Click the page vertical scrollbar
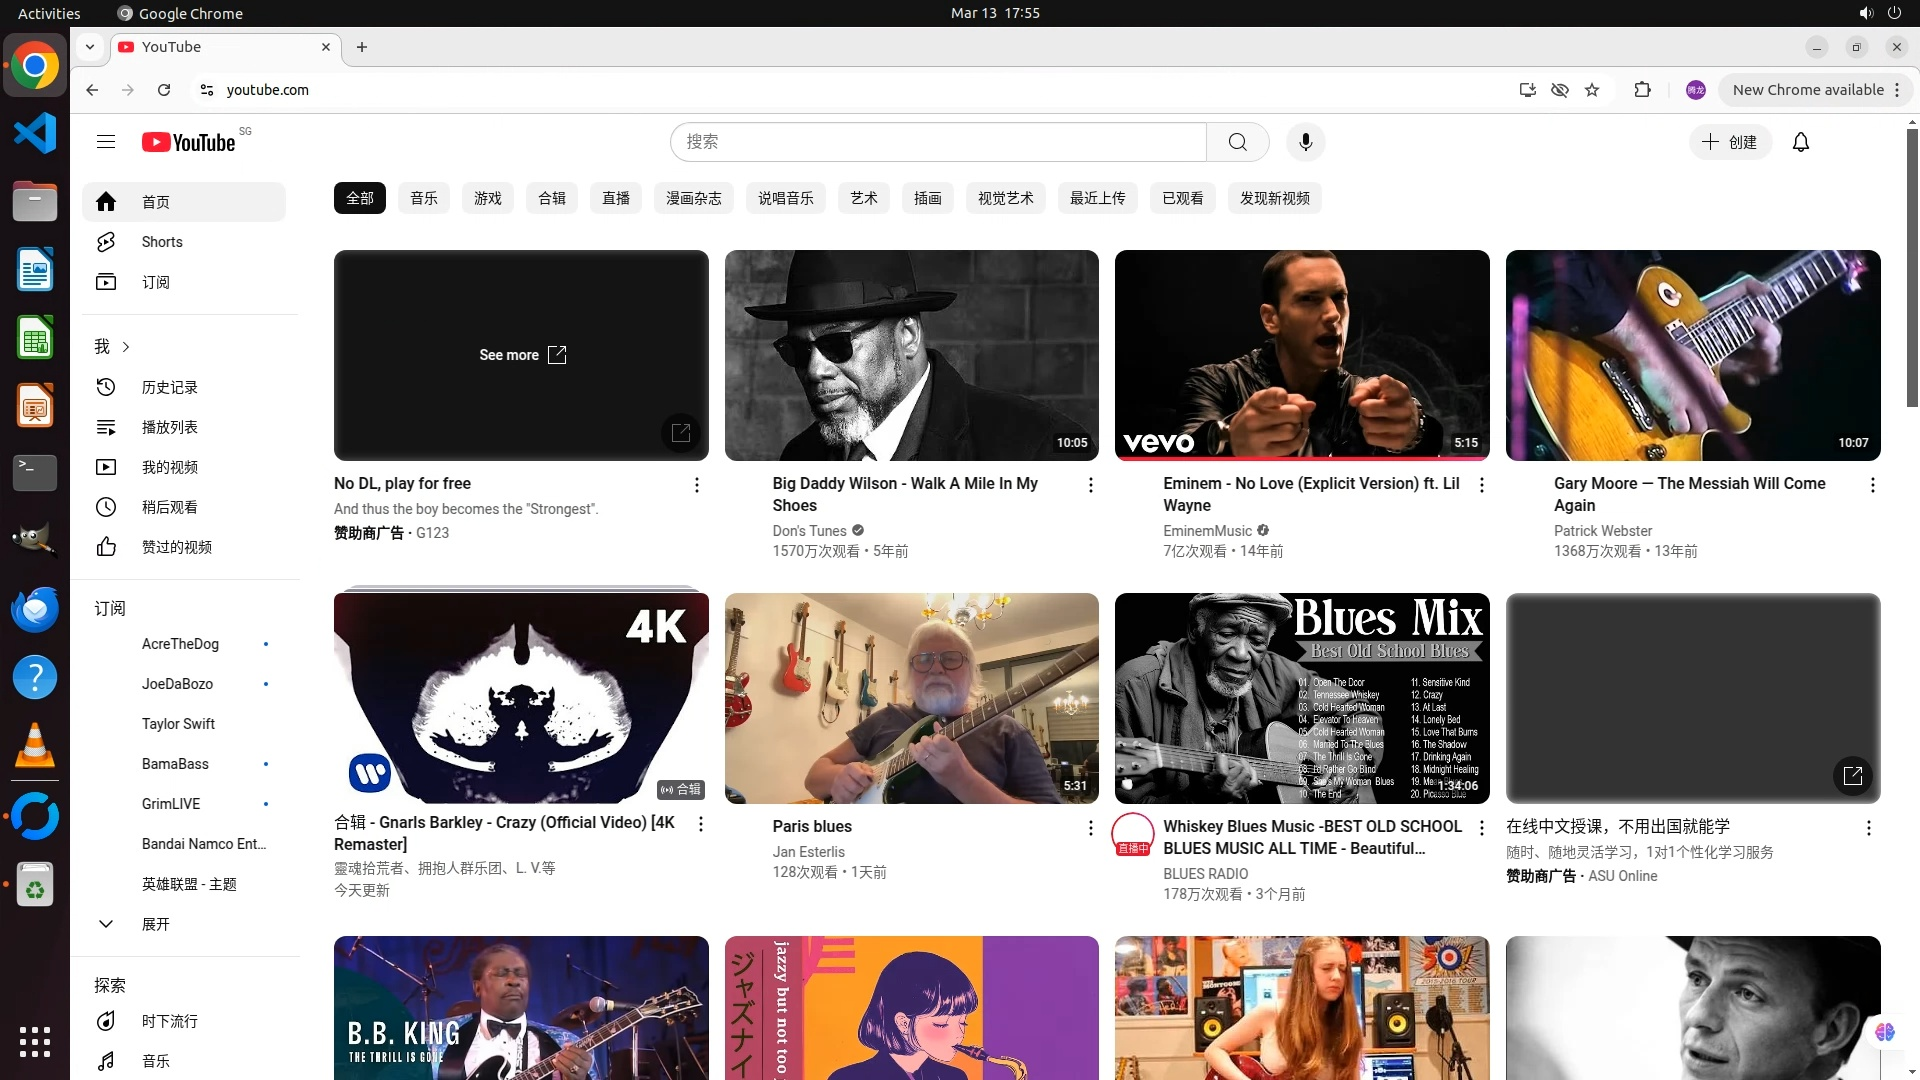The width and height of the screenshot is (1920, 1080). [1912, 270]
